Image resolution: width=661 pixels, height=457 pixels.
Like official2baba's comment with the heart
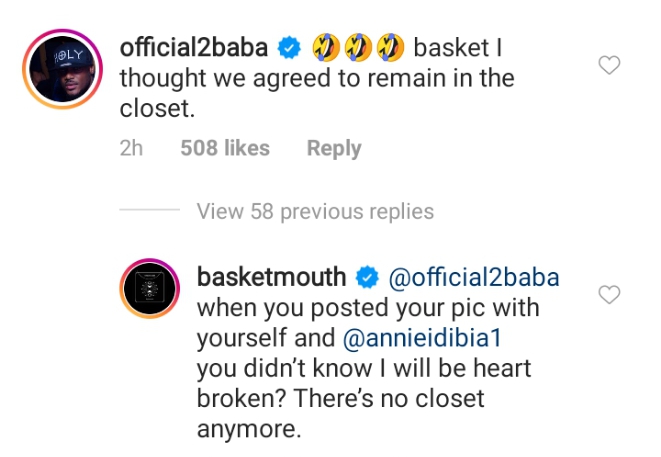[609, 66]
